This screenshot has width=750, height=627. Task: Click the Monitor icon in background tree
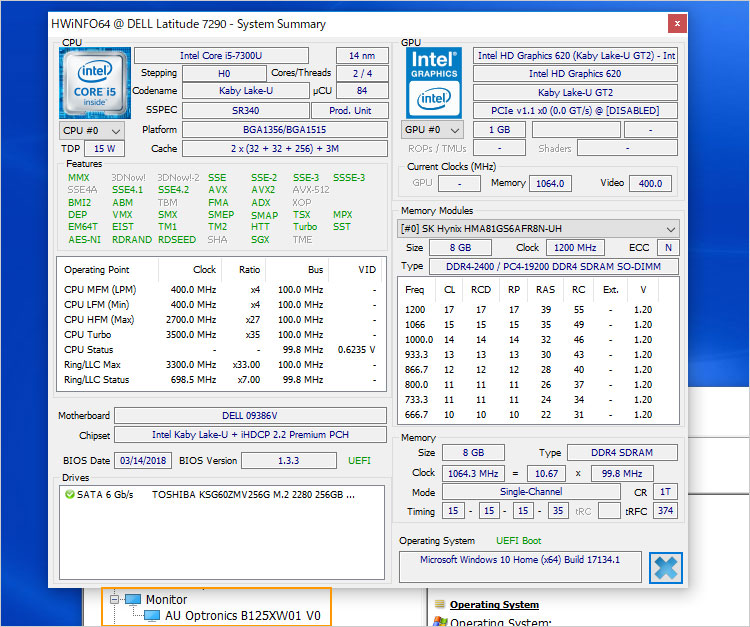tap(133, 599)
